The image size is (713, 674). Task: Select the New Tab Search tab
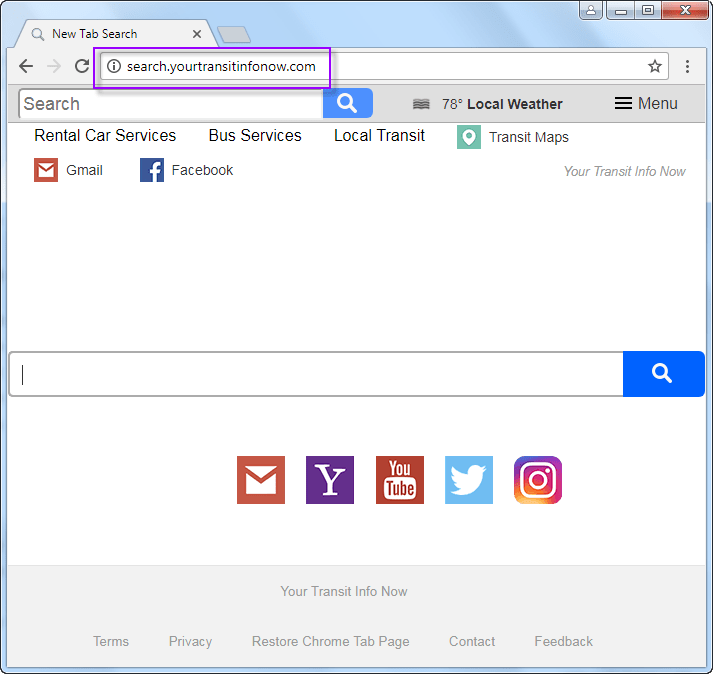(x=114, y=34)
